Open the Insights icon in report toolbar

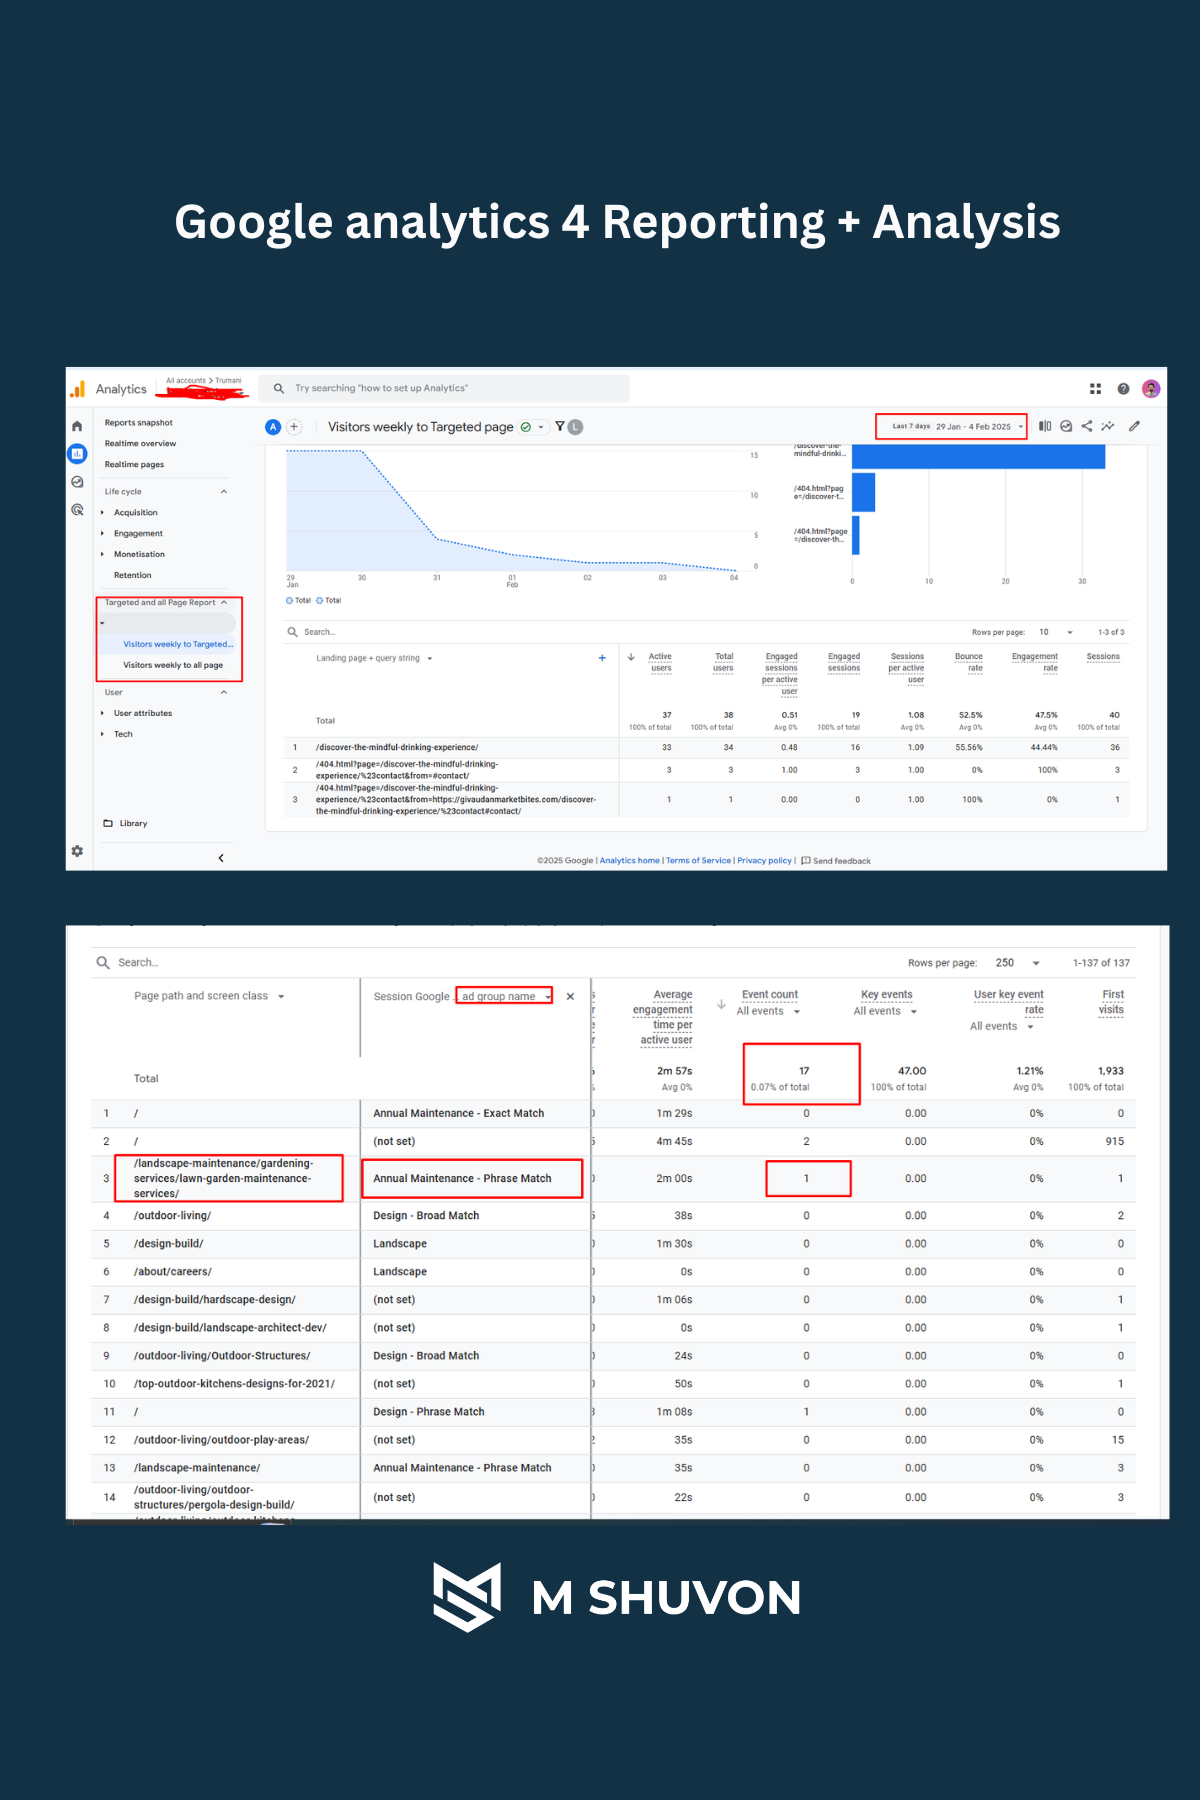(1066, 426)
